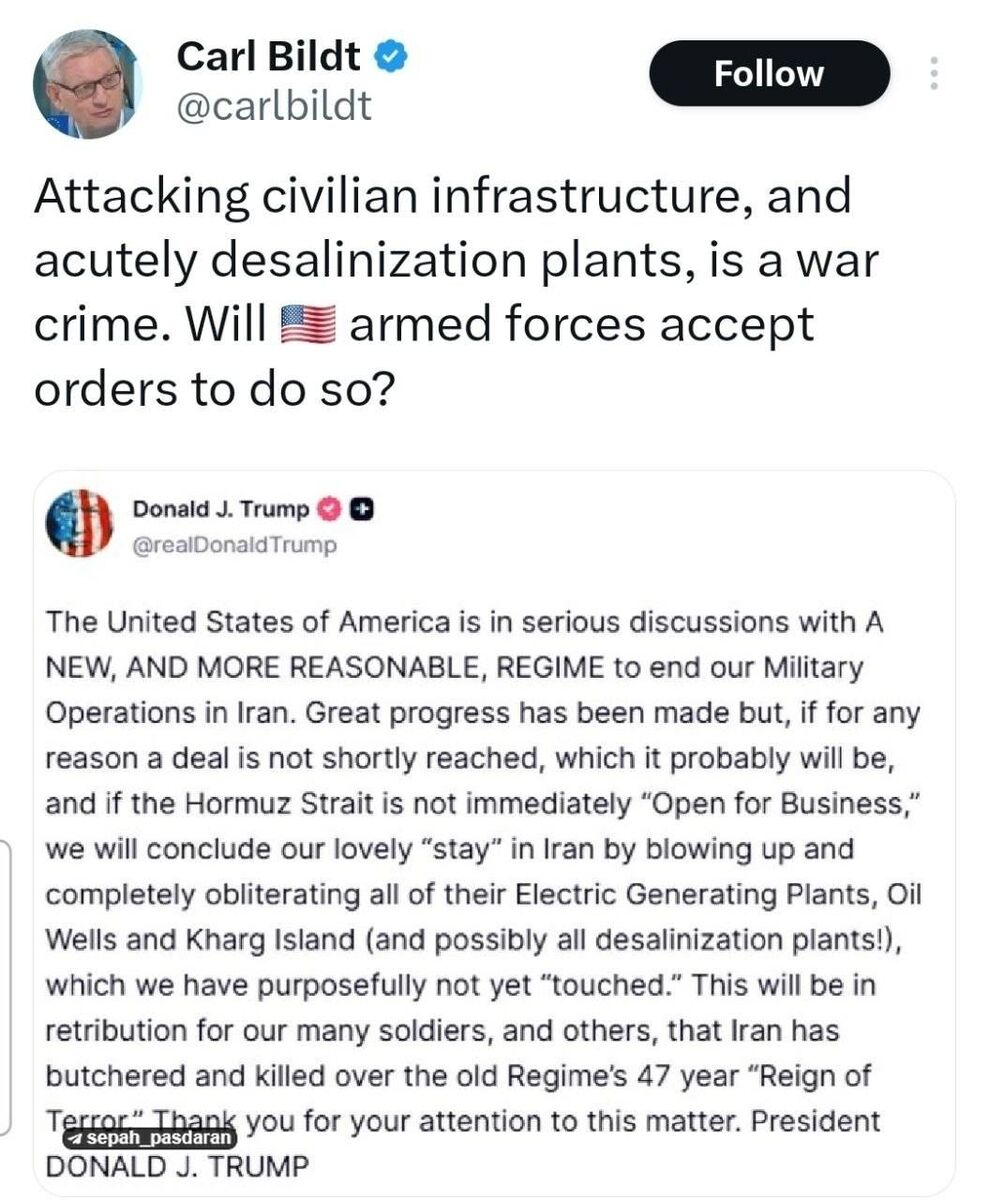Click the "Hormuz Strait" words in the quote

[240, 804]
